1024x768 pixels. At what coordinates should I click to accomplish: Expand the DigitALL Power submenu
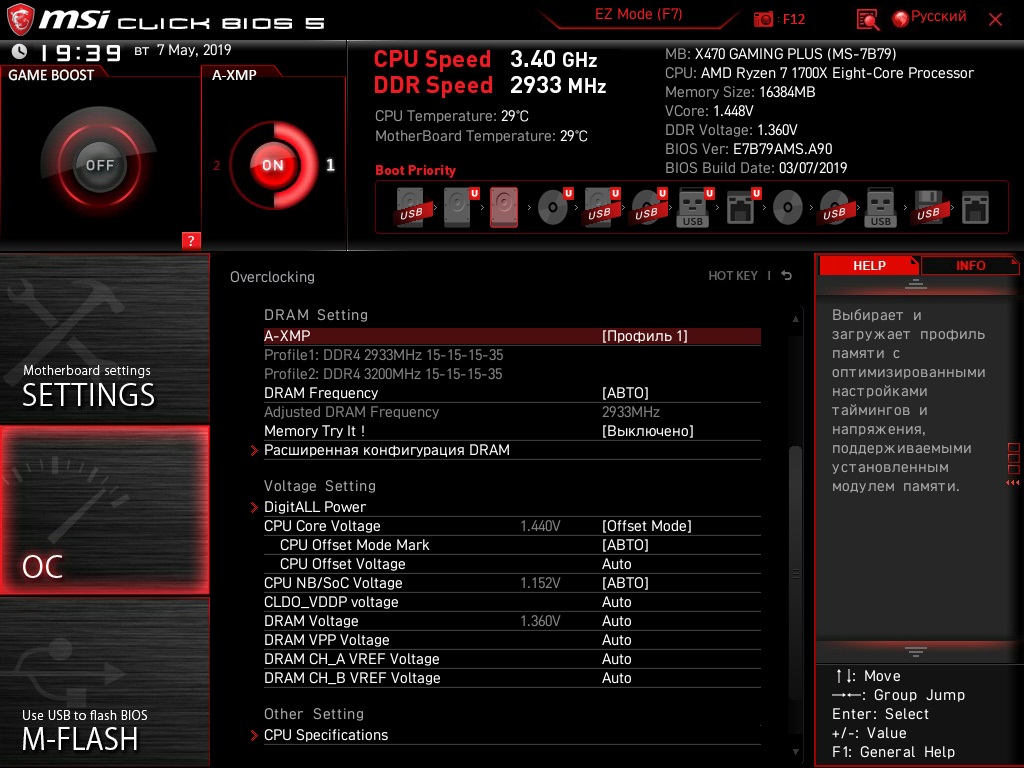point(315,507)
